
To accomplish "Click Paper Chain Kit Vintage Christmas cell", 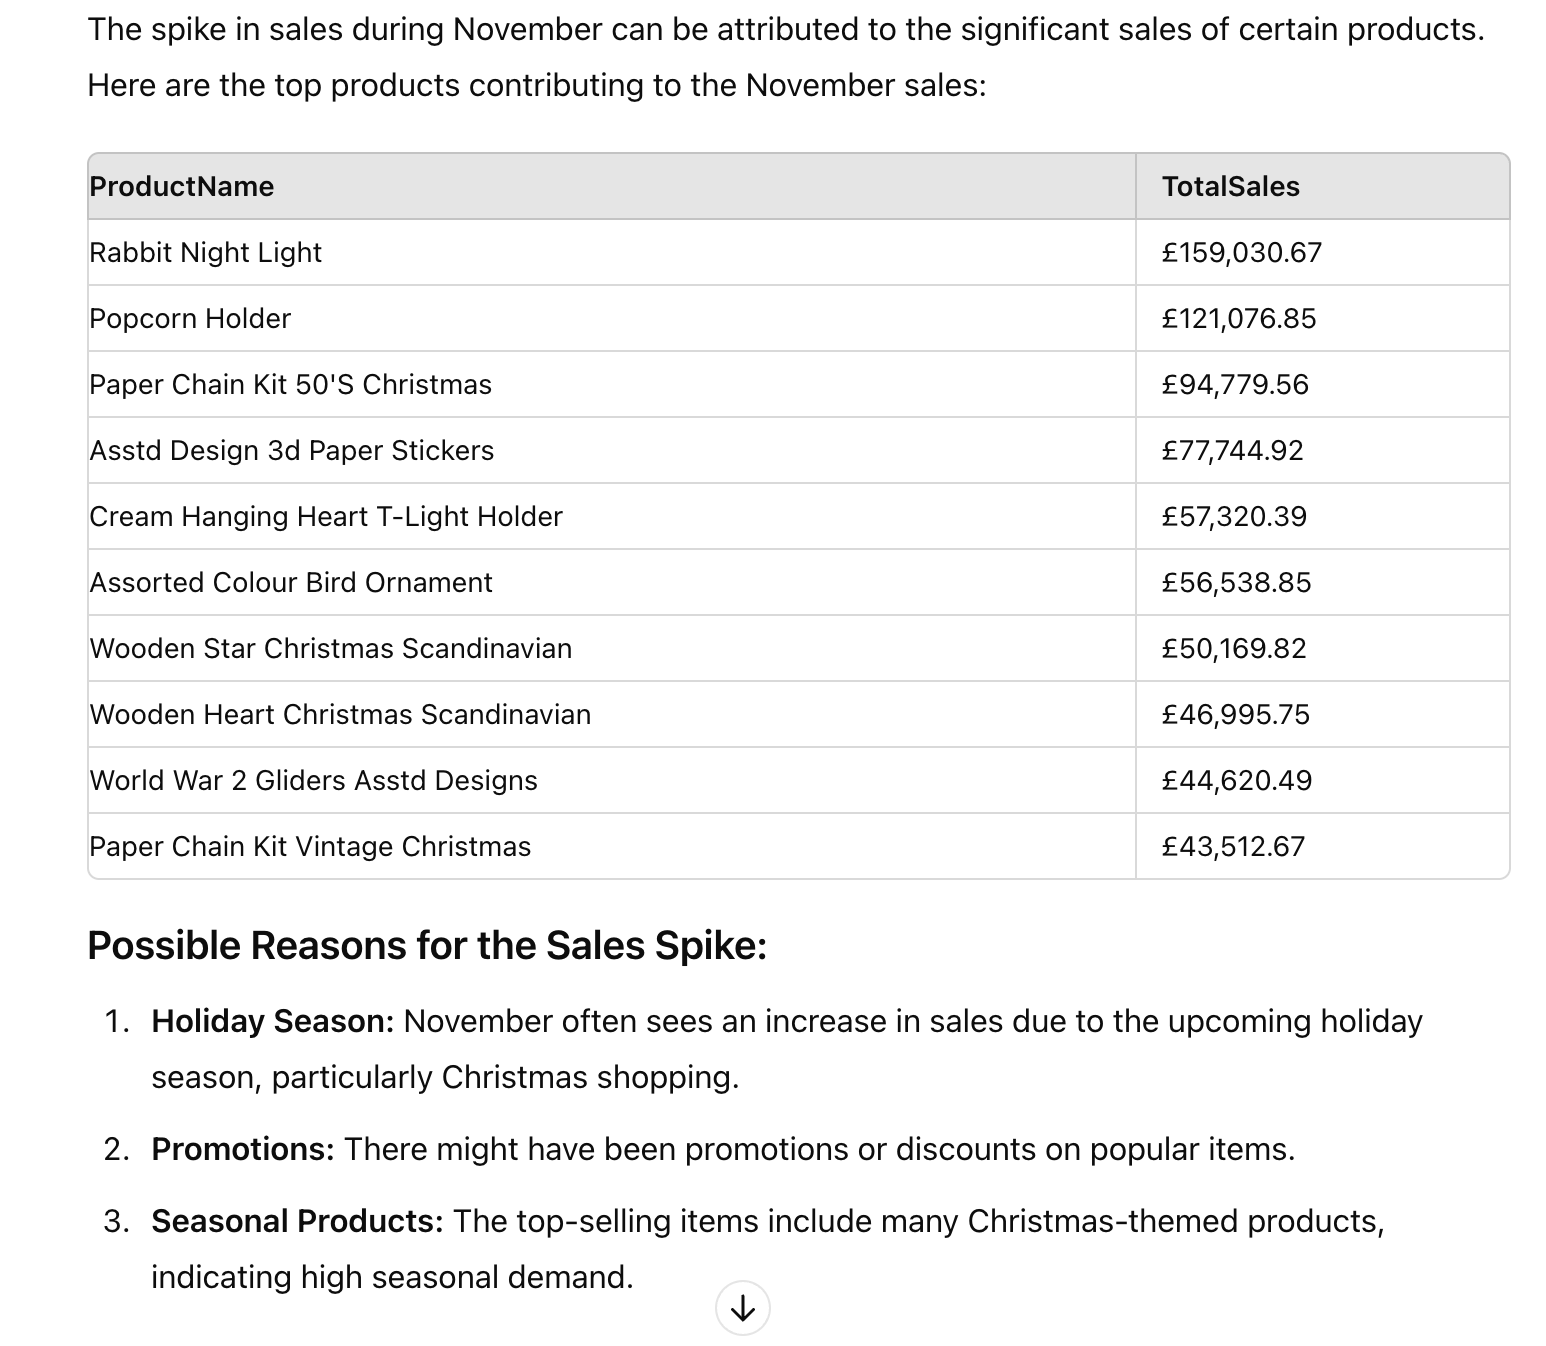I will (310, 847).
